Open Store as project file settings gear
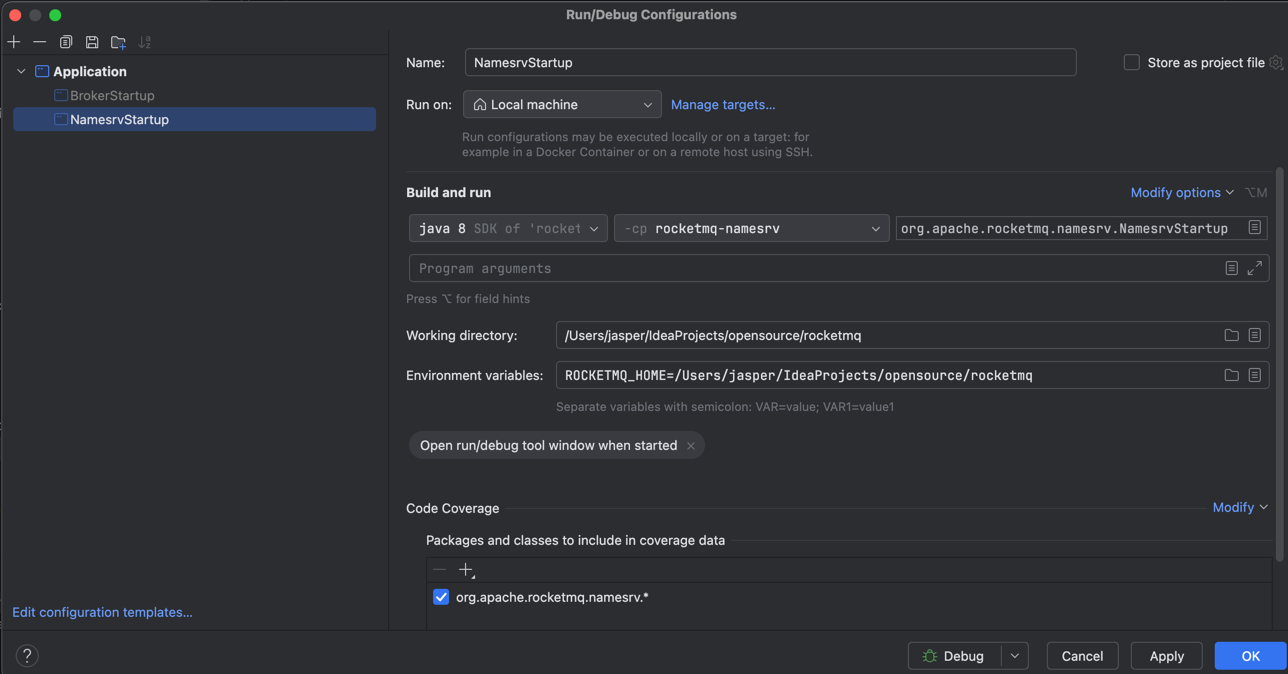 [1276, 63]
